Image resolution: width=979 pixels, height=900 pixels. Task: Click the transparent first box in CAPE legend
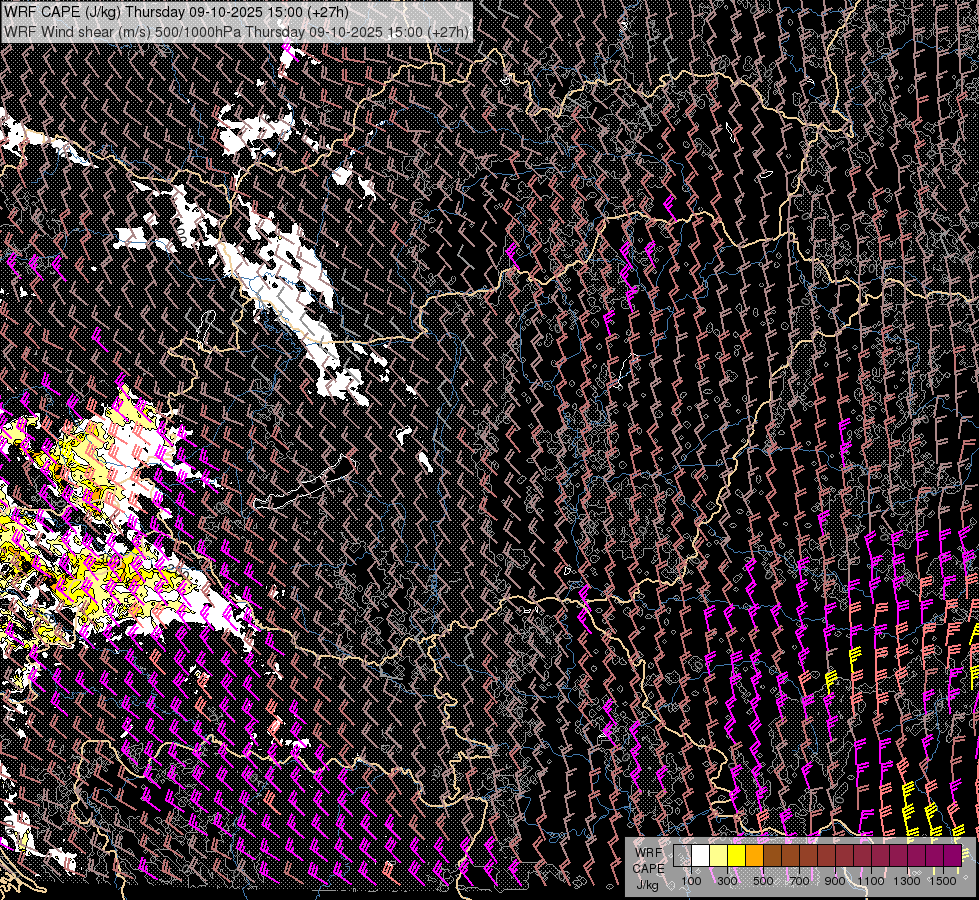click(682, 856)
